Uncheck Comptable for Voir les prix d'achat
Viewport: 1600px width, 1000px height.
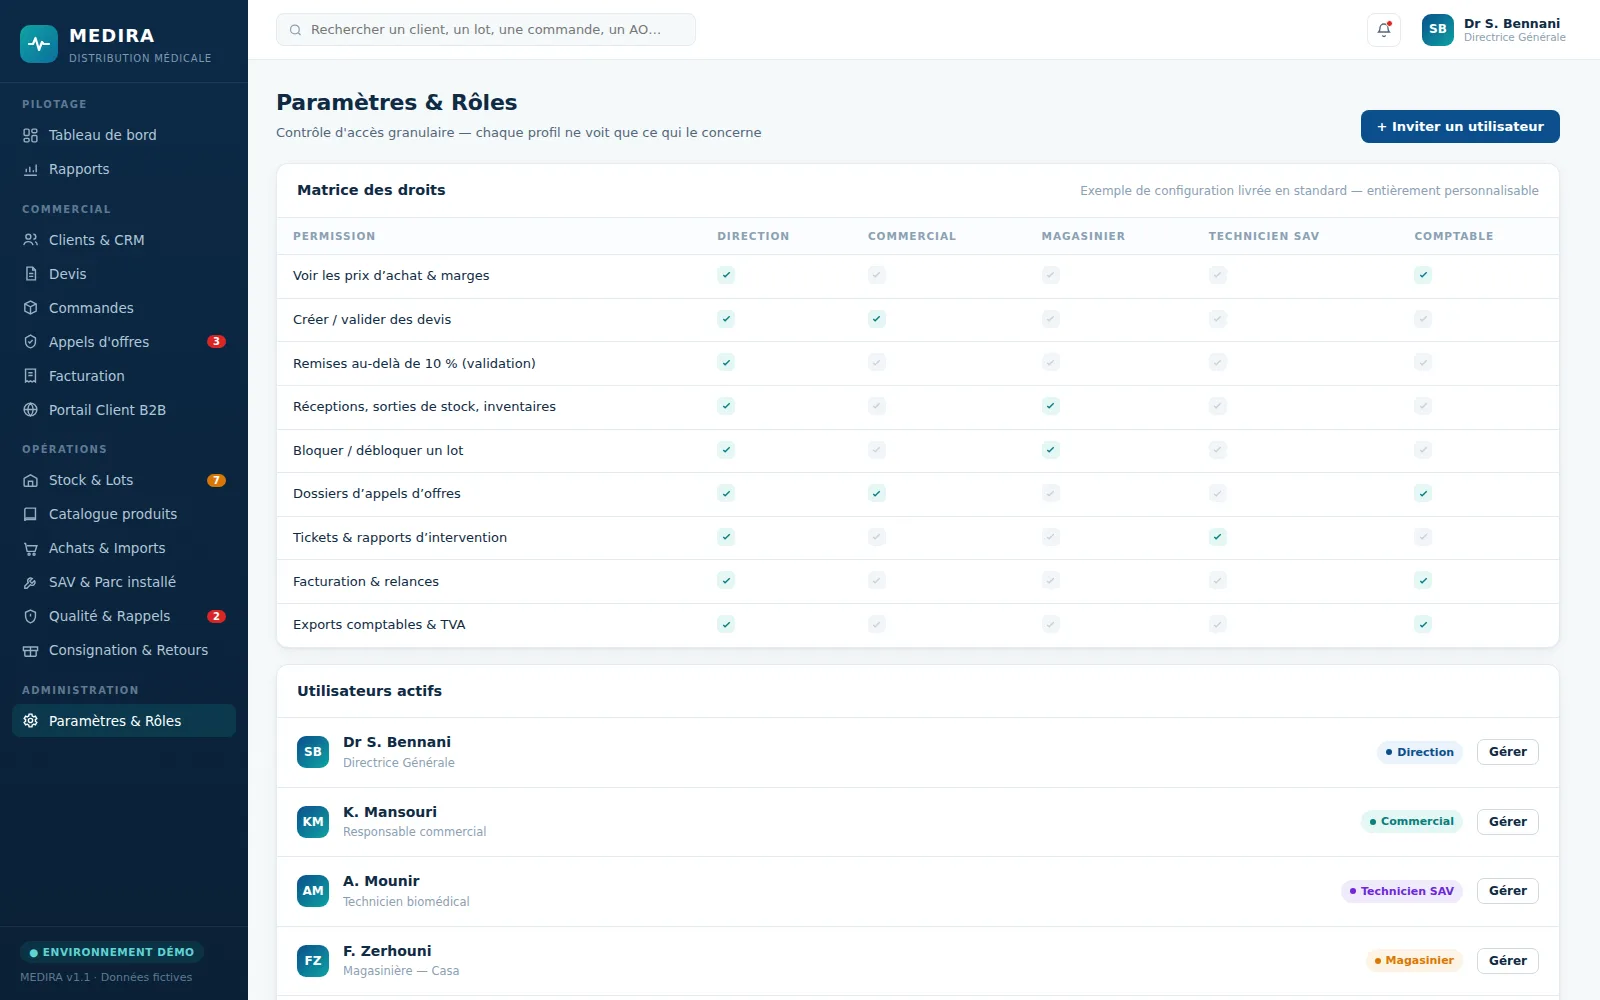pos(1423,275)
